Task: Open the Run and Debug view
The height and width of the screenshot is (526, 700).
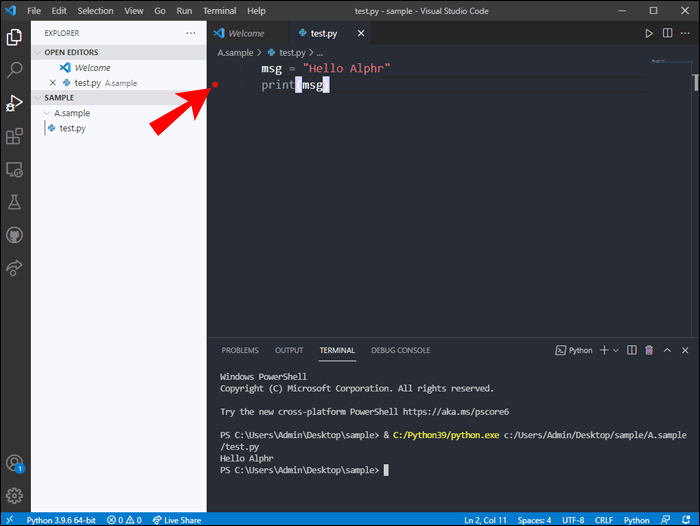Action: (x=15, y=103)
